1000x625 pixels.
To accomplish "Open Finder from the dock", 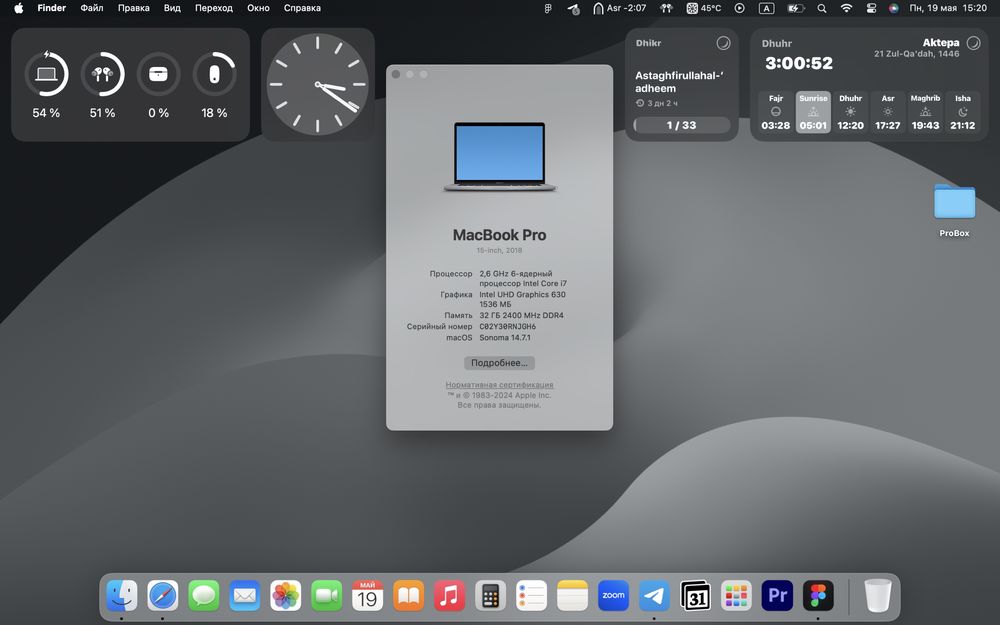I will pos(122,596).
